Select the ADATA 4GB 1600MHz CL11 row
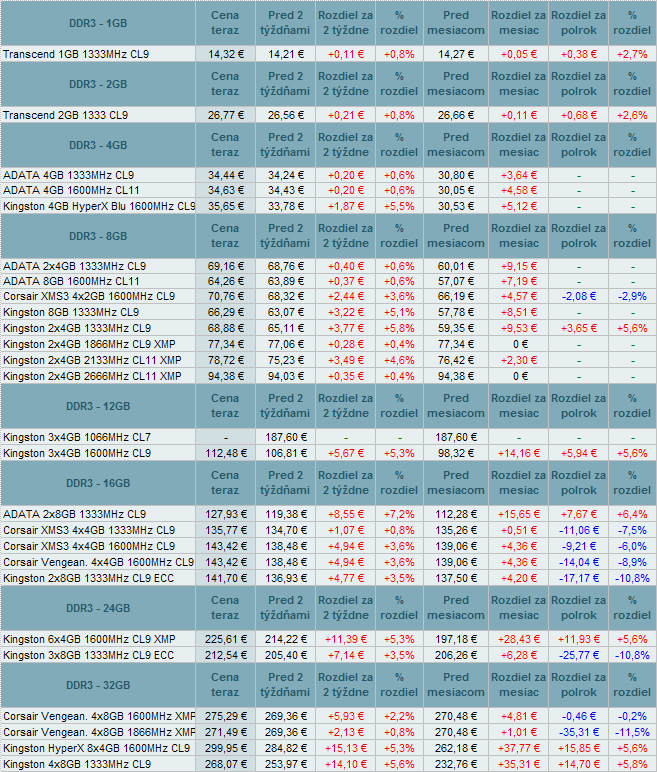The width and height of the screenshot is (657, 772). (328, 191)
